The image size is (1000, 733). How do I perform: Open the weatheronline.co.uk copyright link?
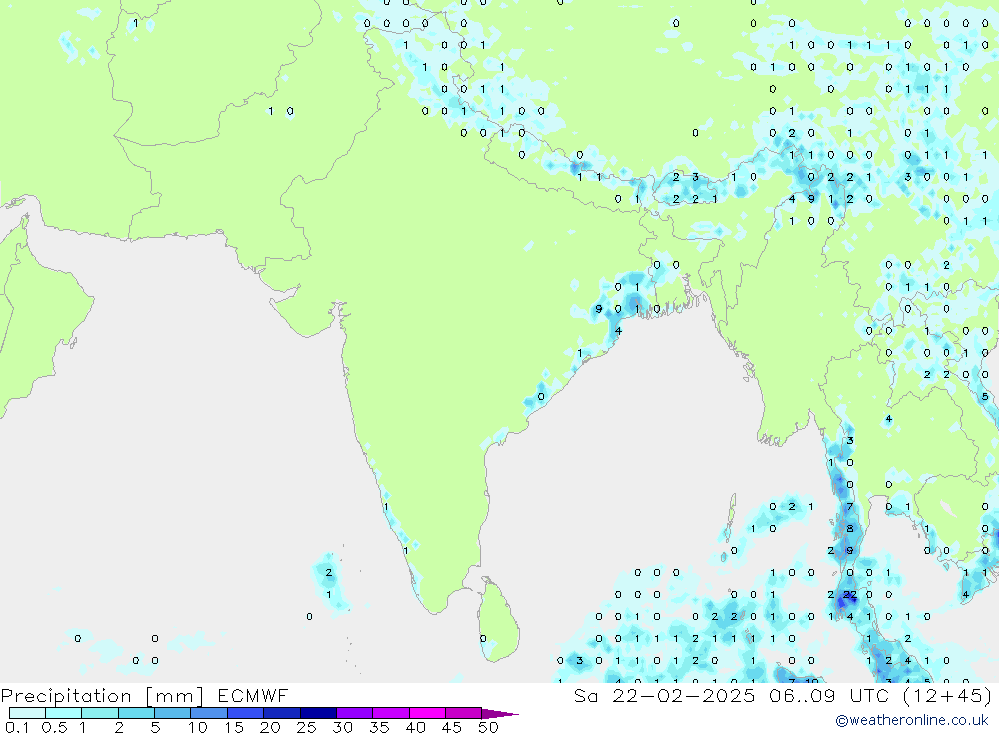pos(912,720)
